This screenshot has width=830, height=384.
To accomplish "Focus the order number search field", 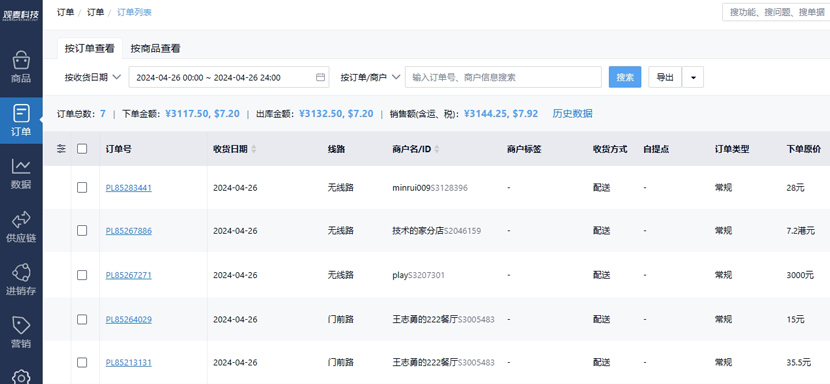I will pos(503,77).
